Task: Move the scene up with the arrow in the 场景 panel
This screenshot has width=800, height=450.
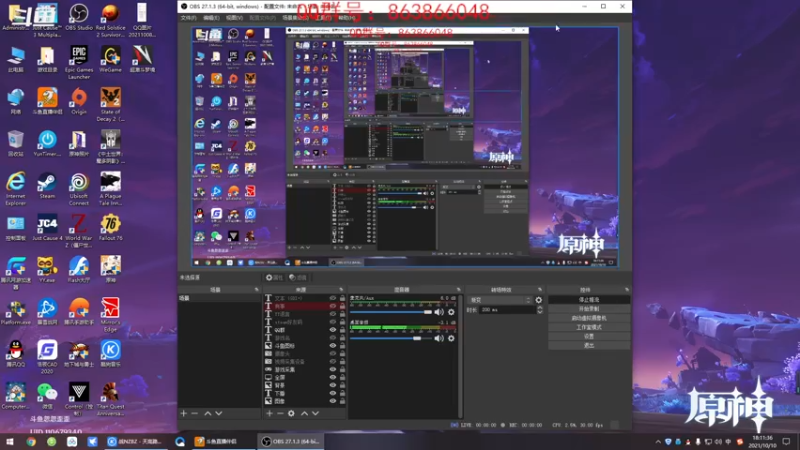Action: pos(208,413)
